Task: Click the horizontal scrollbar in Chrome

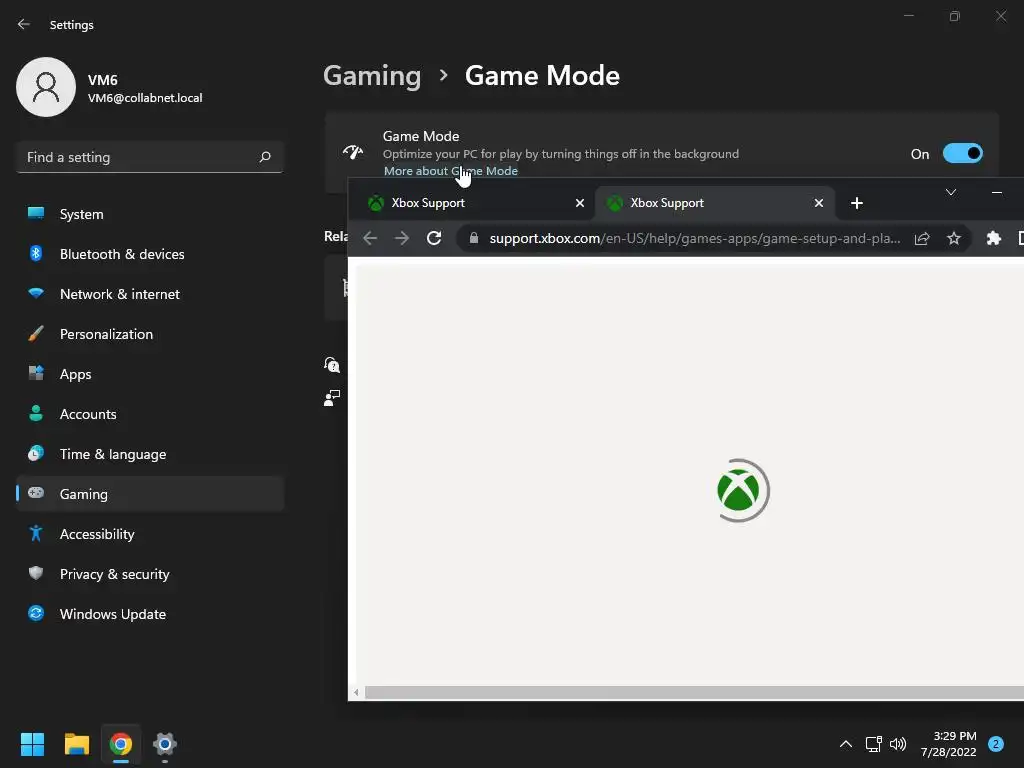Action: point(694,692)
